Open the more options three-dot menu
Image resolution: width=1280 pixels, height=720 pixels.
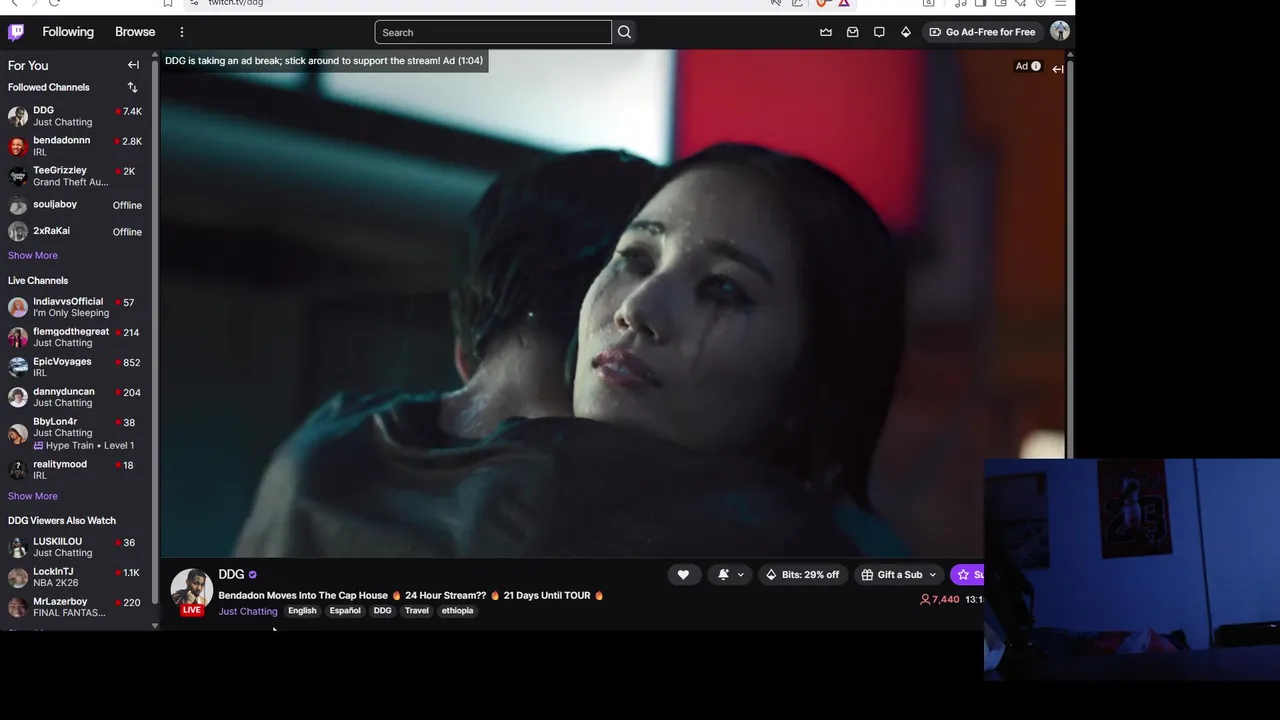pyautogui.click(x=181, y=32)
